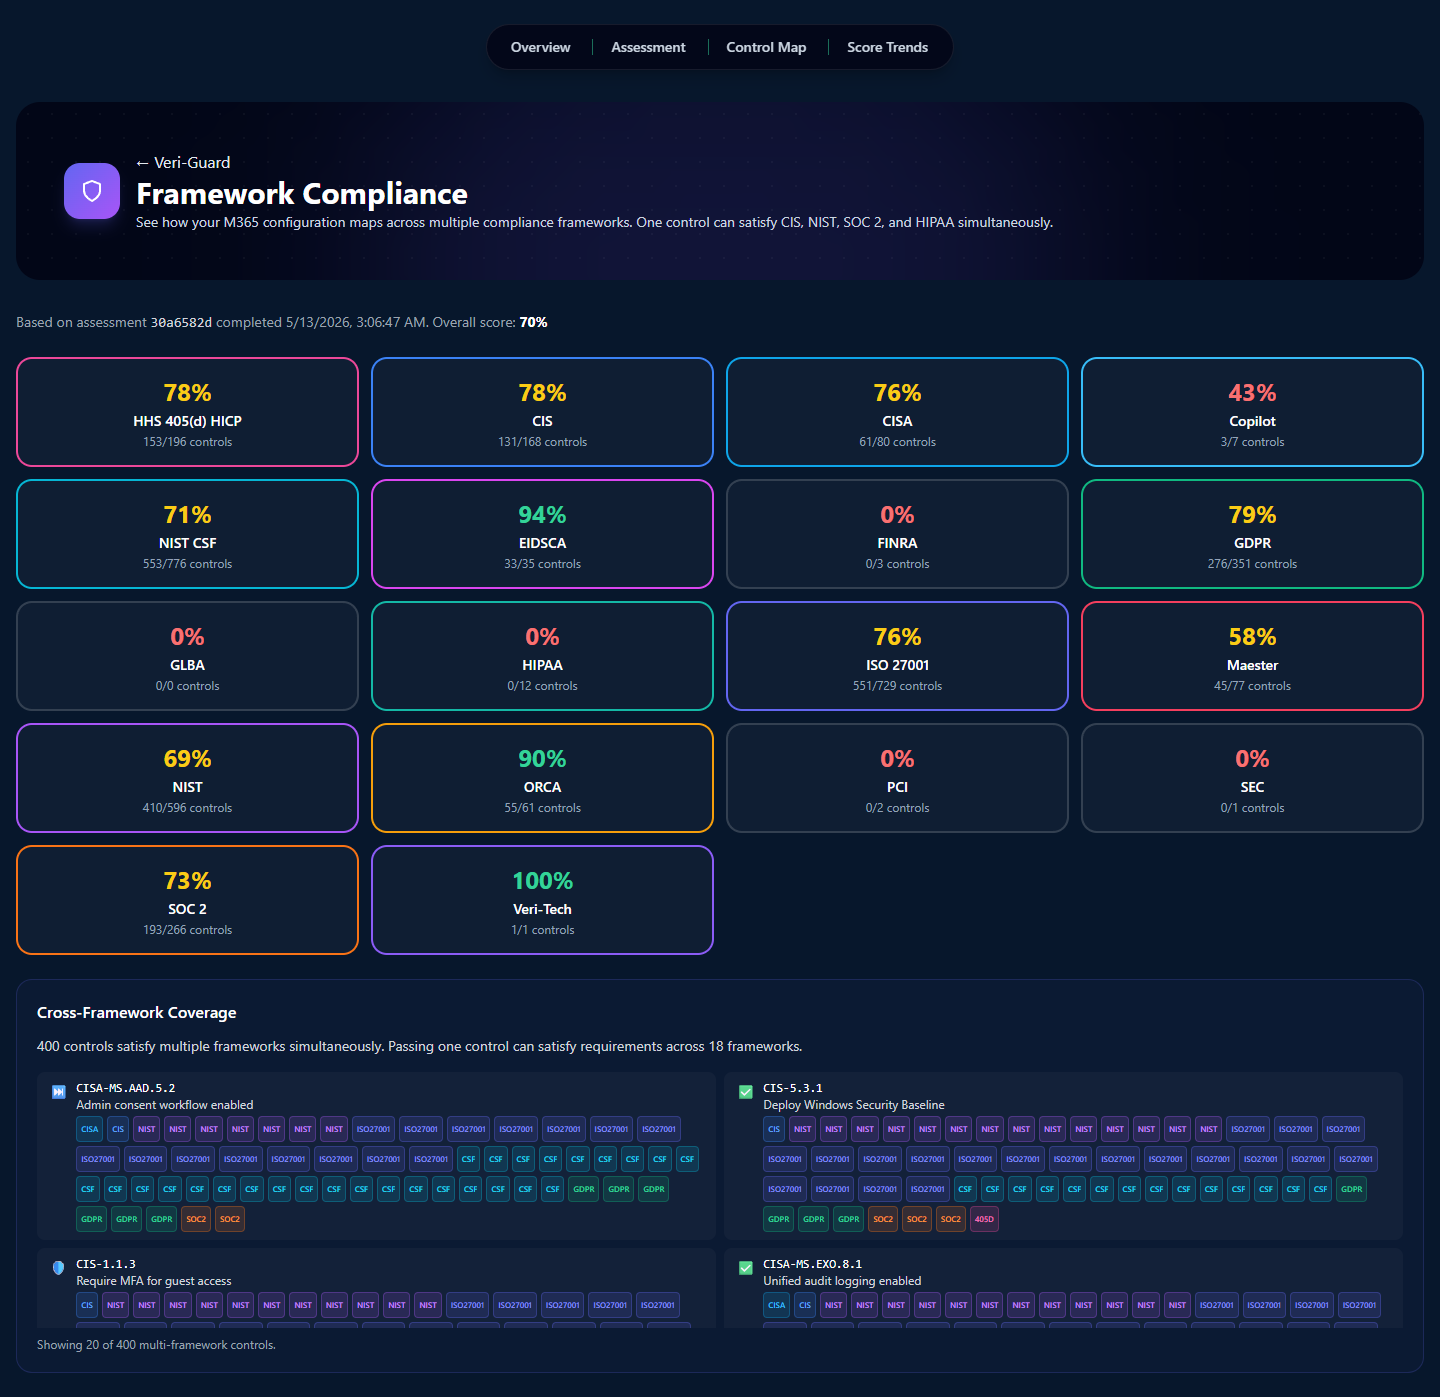1440x1397 pixels.
Task: Select the CISA-MS.AAD.5.2 control ID
Action: coord(126,1088)
